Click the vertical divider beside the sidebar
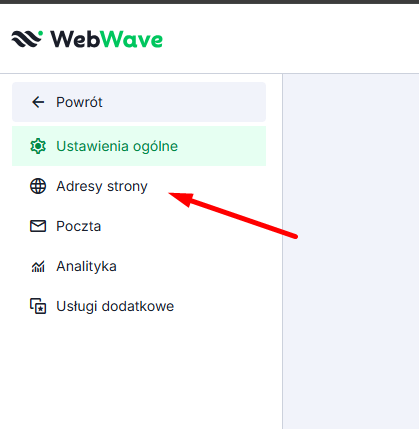The image size is (419, 429). pyautogui.click(x=282, y=251)
